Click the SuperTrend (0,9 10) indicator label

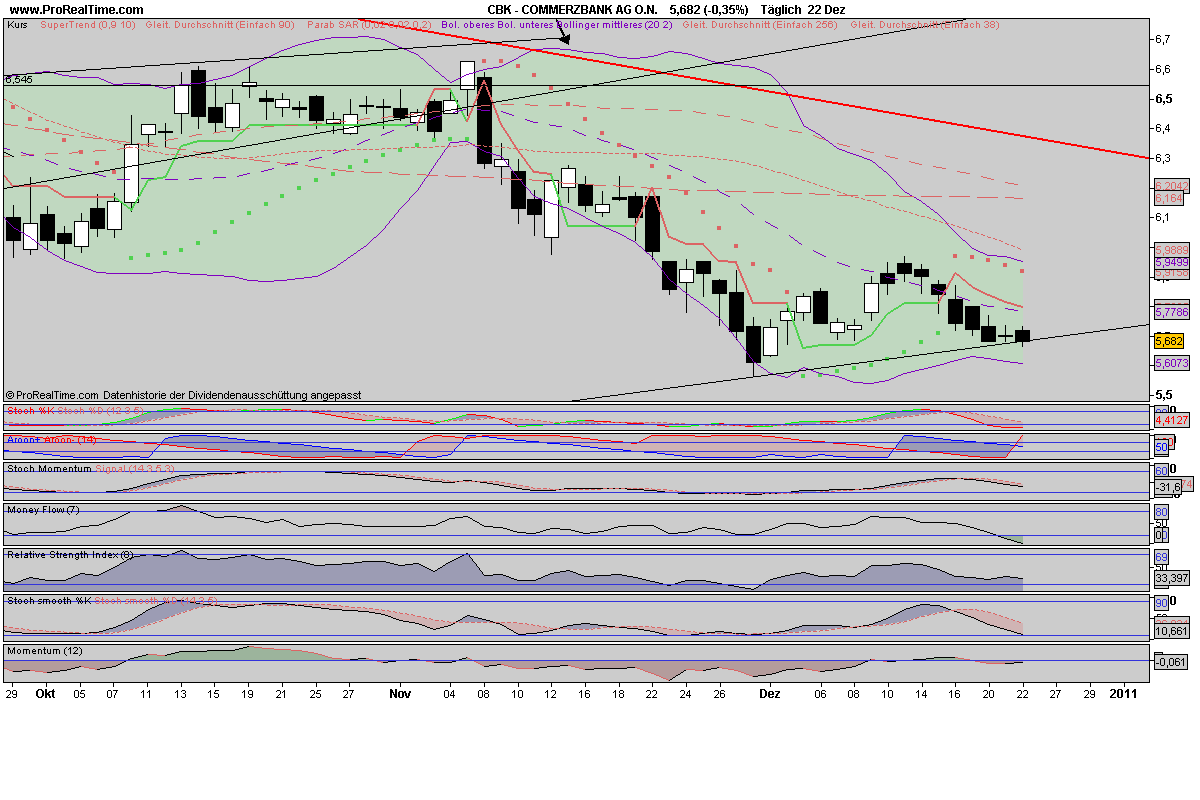[89, 23]
